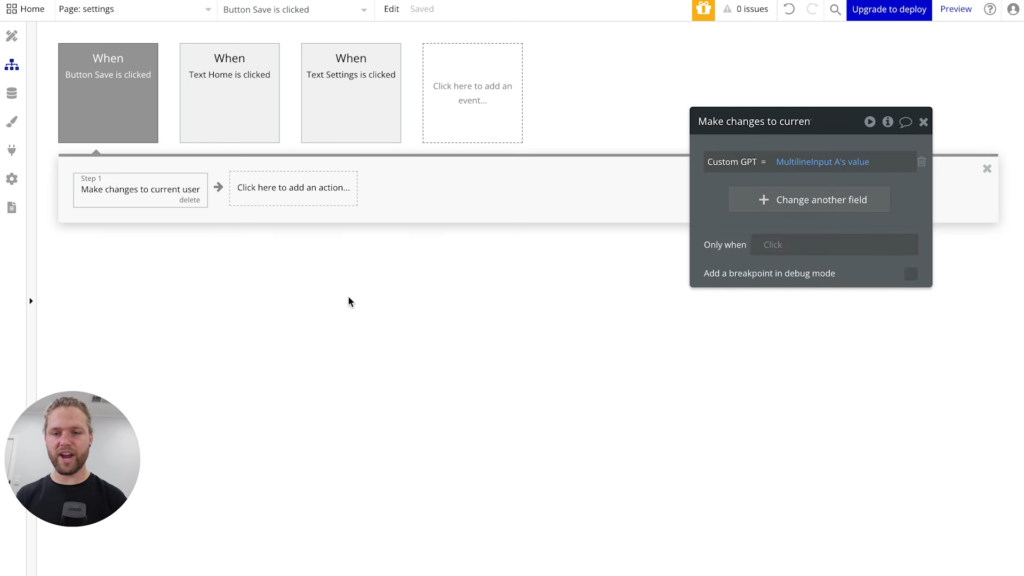Click the Only when condition input field
Viewport: 1024px width, 576px height.
[833, 244]
